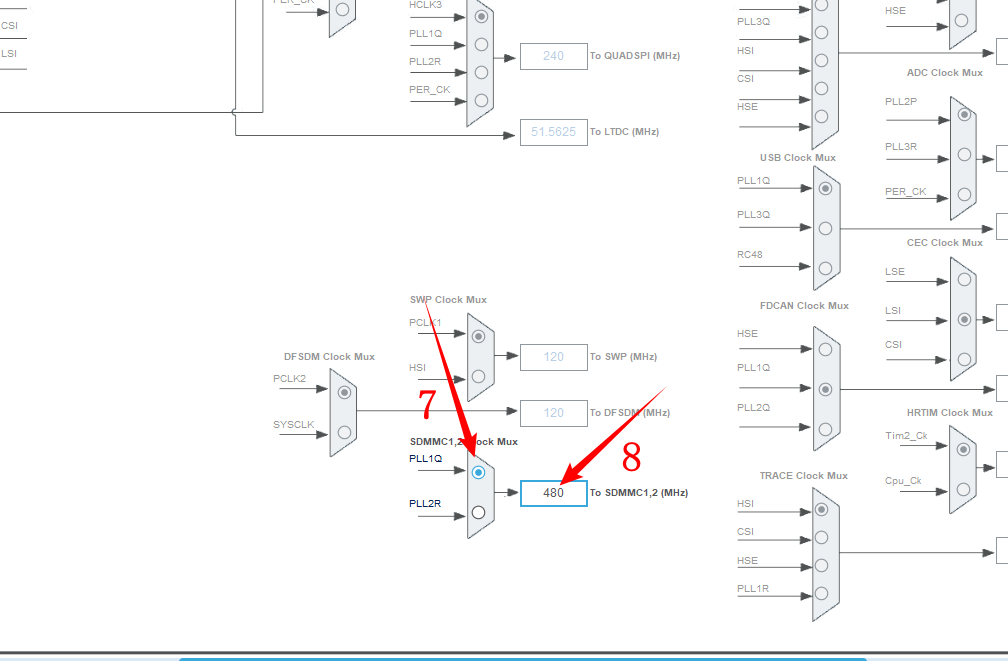This screenshot has width=1008, height=661.
Task: Select PLL2Q in FDCAN Clock Mux
Action: tap(825, 428)
